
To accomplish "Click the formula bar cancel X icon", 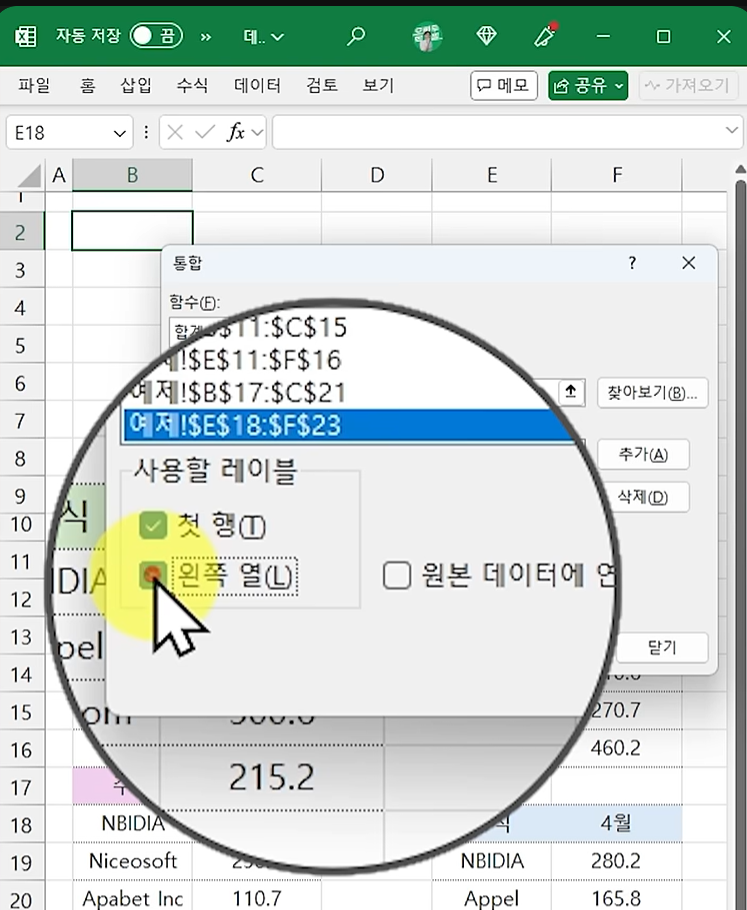I will coord(175,133).
